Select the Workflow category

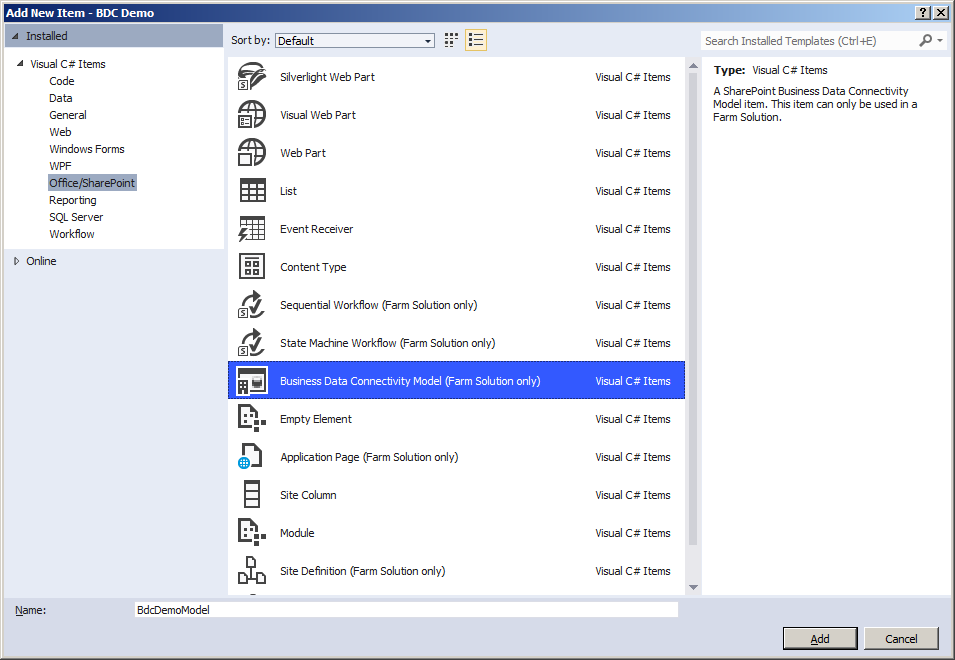(72, 234)
